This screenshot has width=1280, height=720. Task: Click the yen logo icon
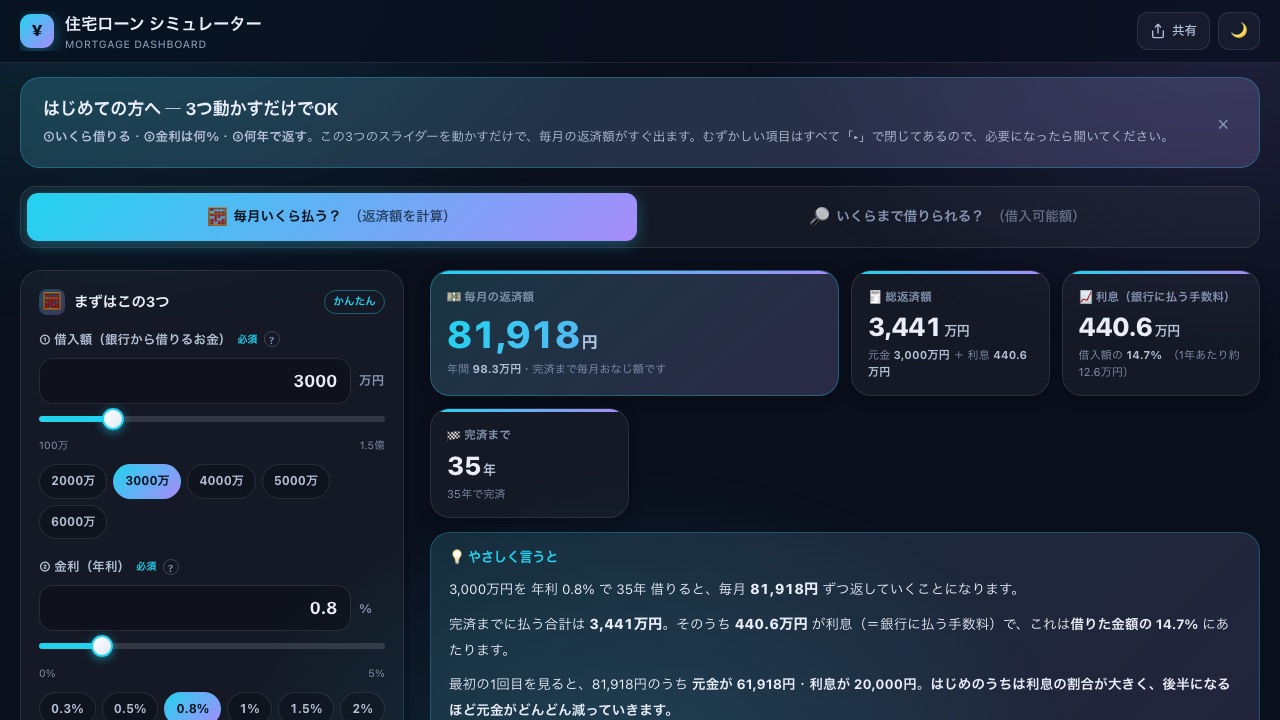[37, 31]
